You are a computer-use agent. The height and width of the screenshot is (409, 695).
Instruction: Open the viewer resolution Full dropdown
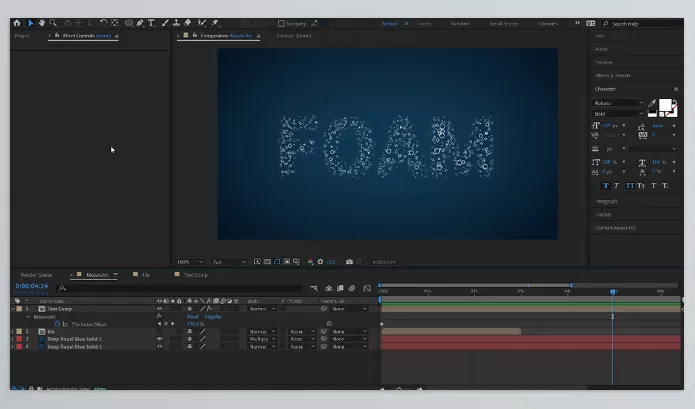coord(229,262)
